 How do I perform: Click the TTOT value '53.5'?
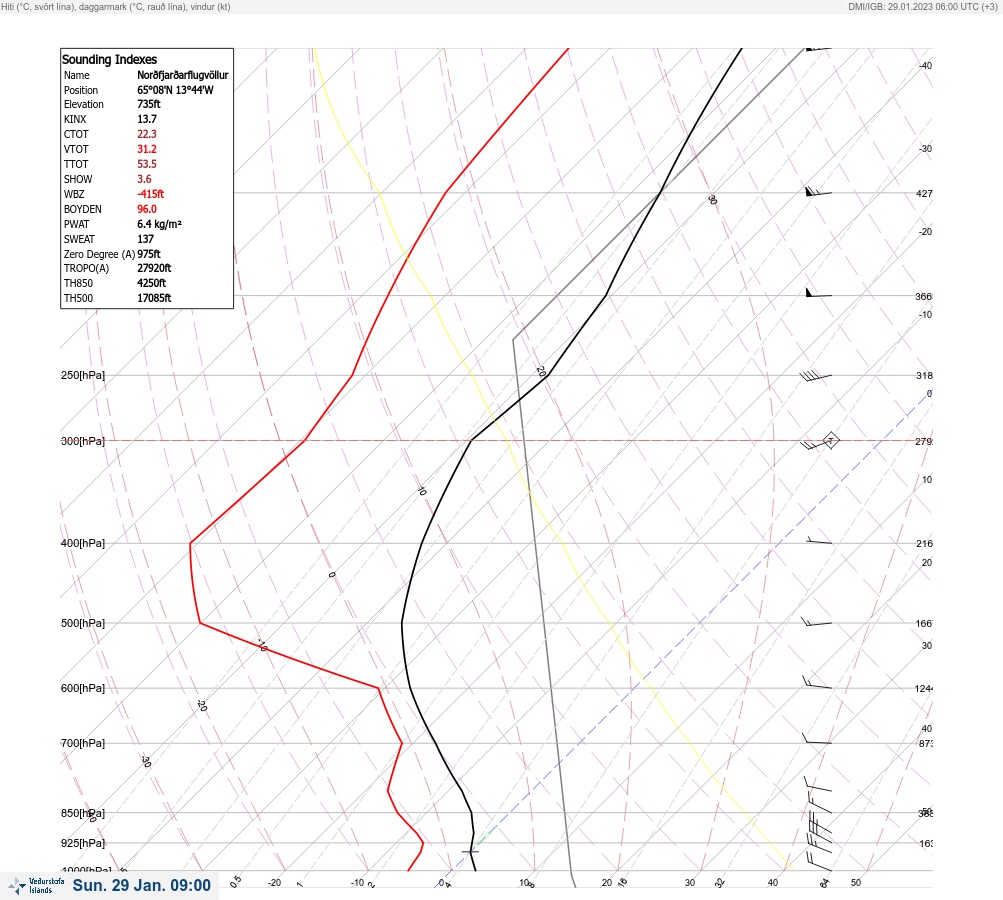146,164
